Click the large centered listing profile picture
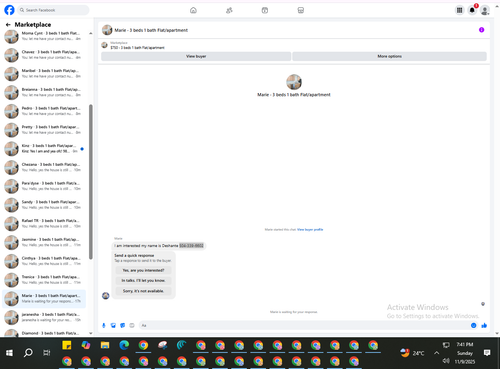 [294, 82]
